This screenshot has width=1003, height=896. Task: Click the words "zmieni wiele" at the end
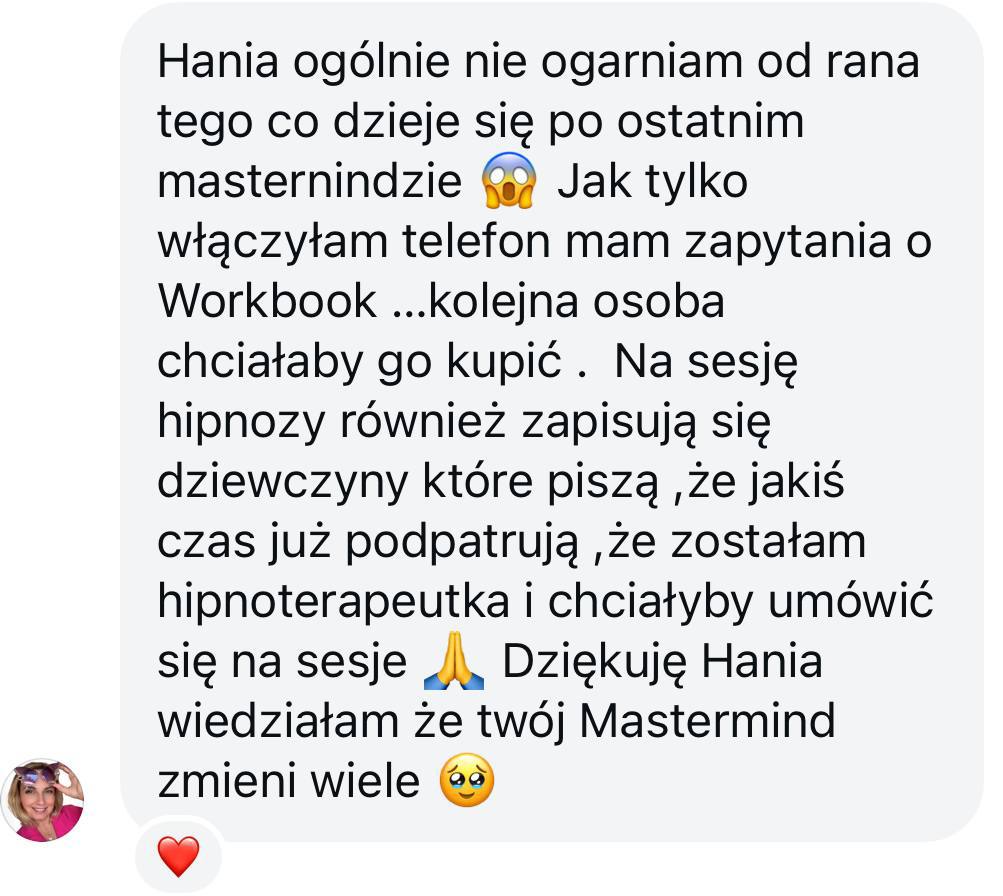pyautogui.click(x=288, y=781)
